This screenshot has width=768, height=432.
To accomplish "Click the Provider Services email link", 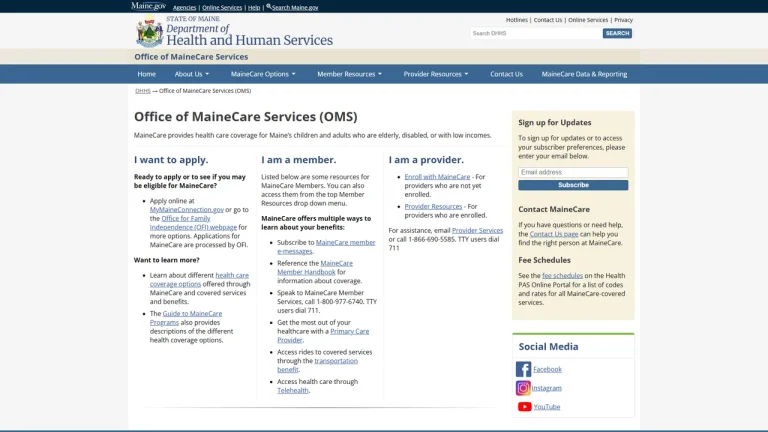I will click(x=477, y=230).
